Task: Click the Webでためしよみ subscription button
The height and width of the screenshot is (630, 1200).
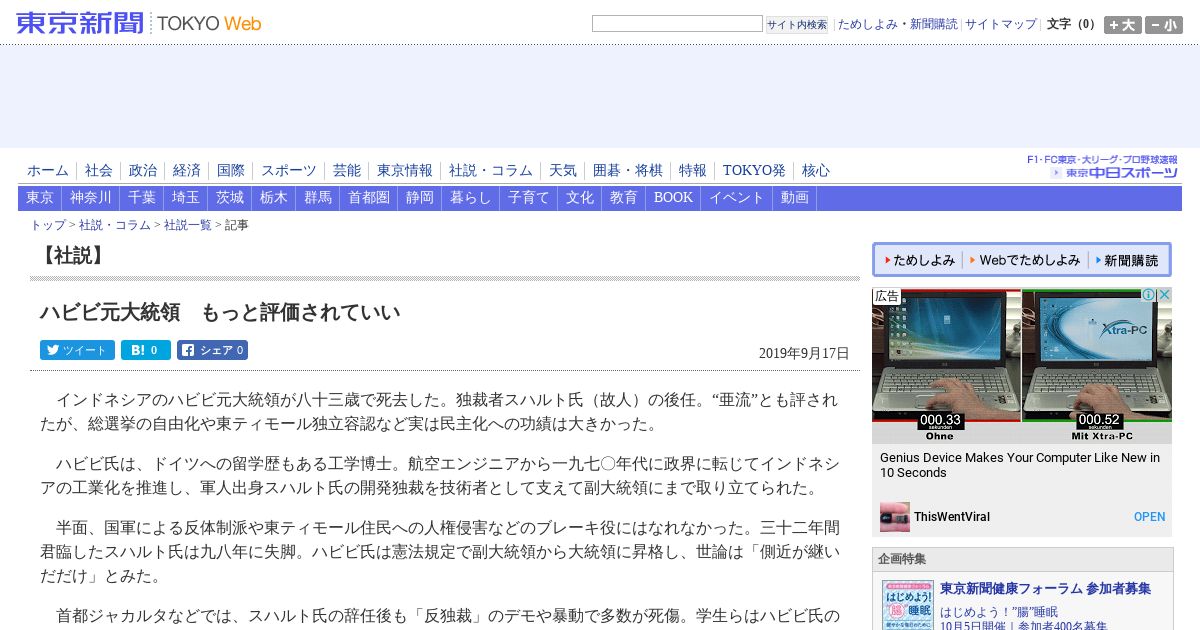Action: [x=1025, y=260]
